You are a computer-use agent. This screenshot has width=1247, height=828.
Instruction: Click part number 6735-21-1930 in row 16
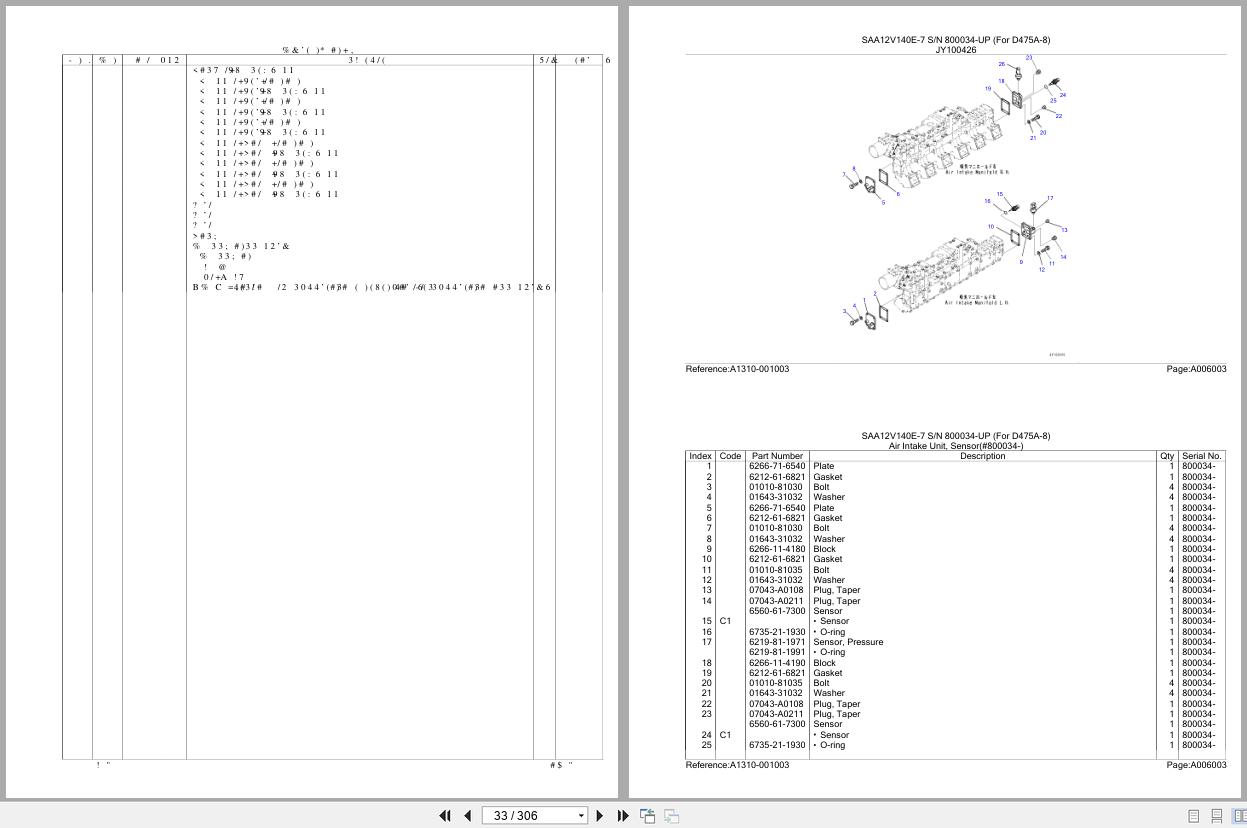click(x=777, y=632)
